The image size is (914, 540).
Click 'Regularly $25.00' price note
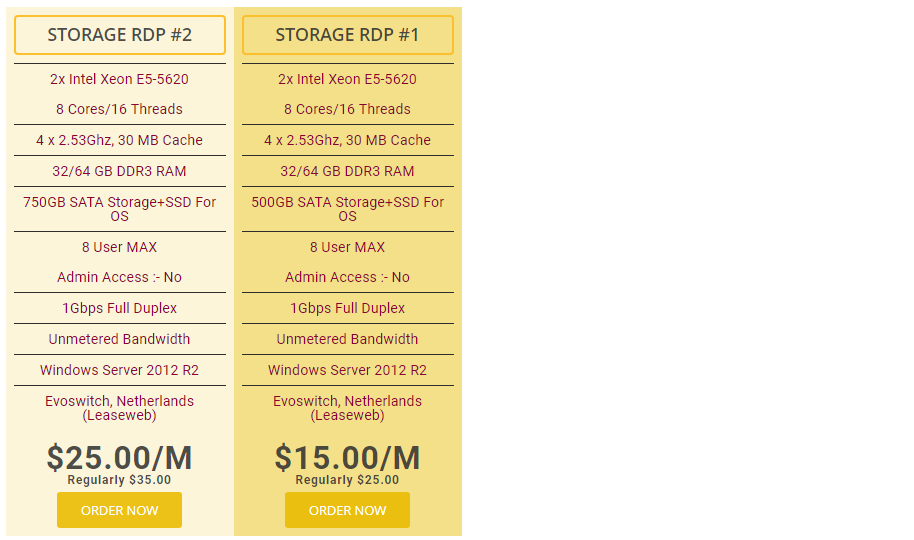pos(347,480)
